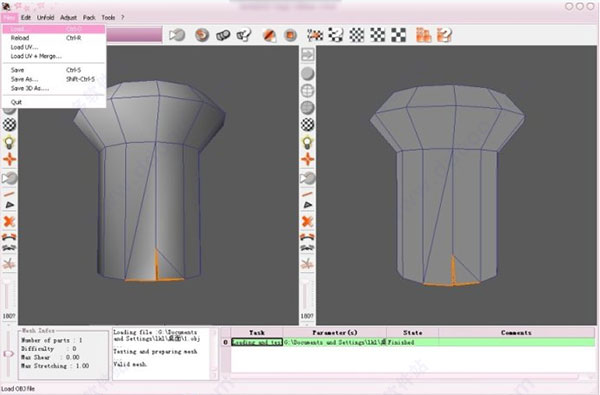Select orange edge line in right viewport toolbar

308,194
